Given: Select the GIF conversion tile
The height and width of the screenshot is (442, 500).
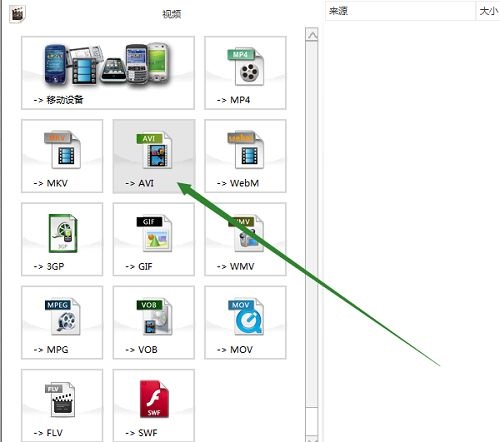Looking at the screenshot, I should [154, 239].
